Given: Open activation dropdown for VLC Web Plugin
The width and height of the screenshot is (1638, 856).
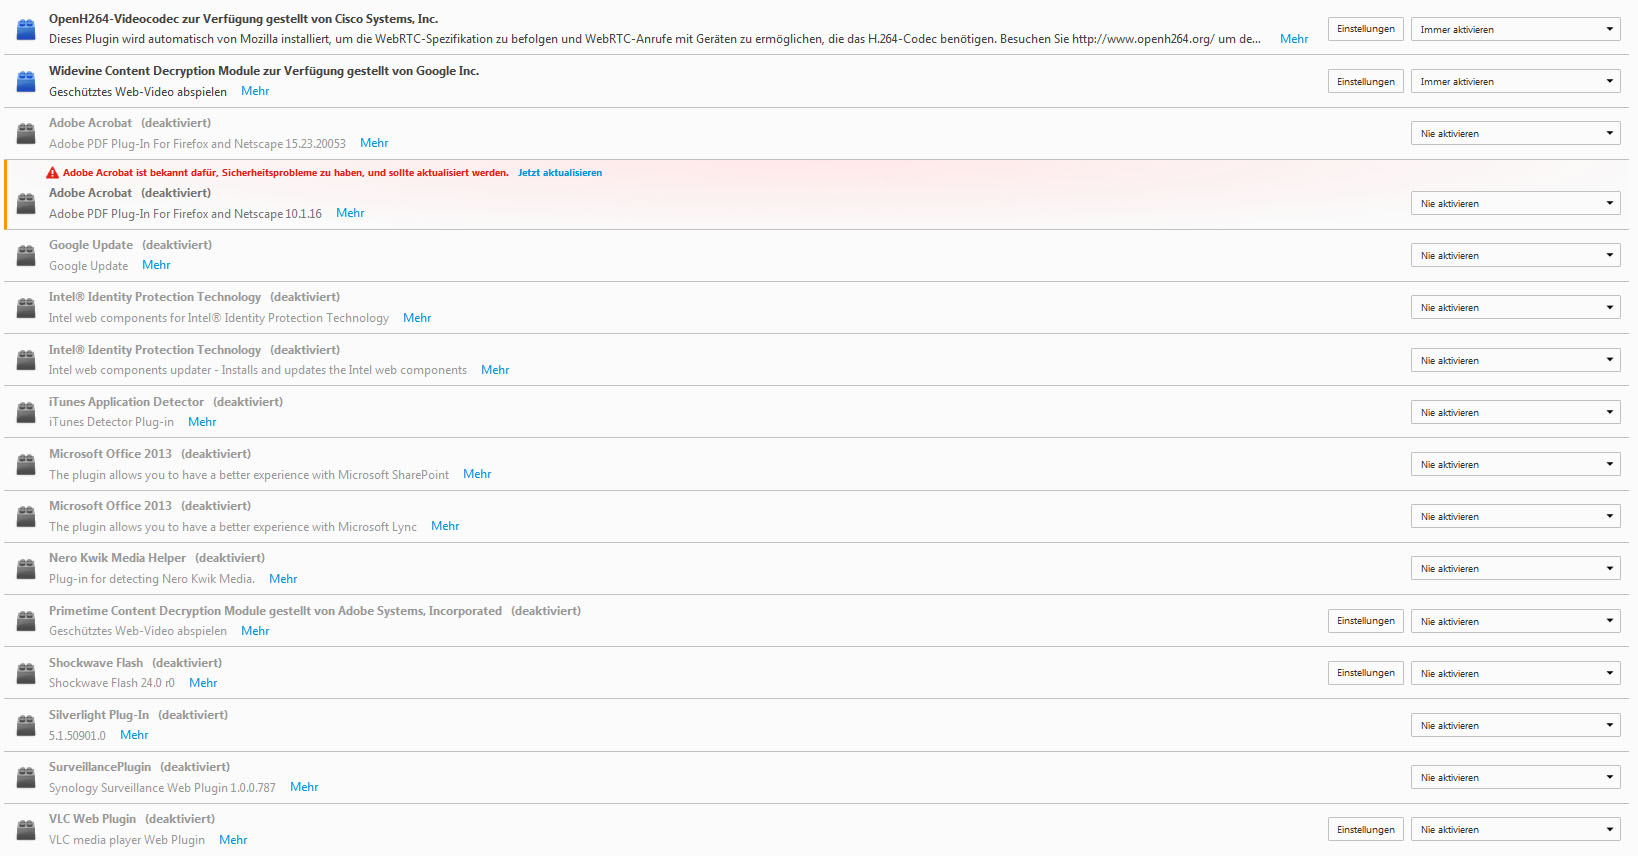Looking at the screenshot, I should tap(1516, 829).
